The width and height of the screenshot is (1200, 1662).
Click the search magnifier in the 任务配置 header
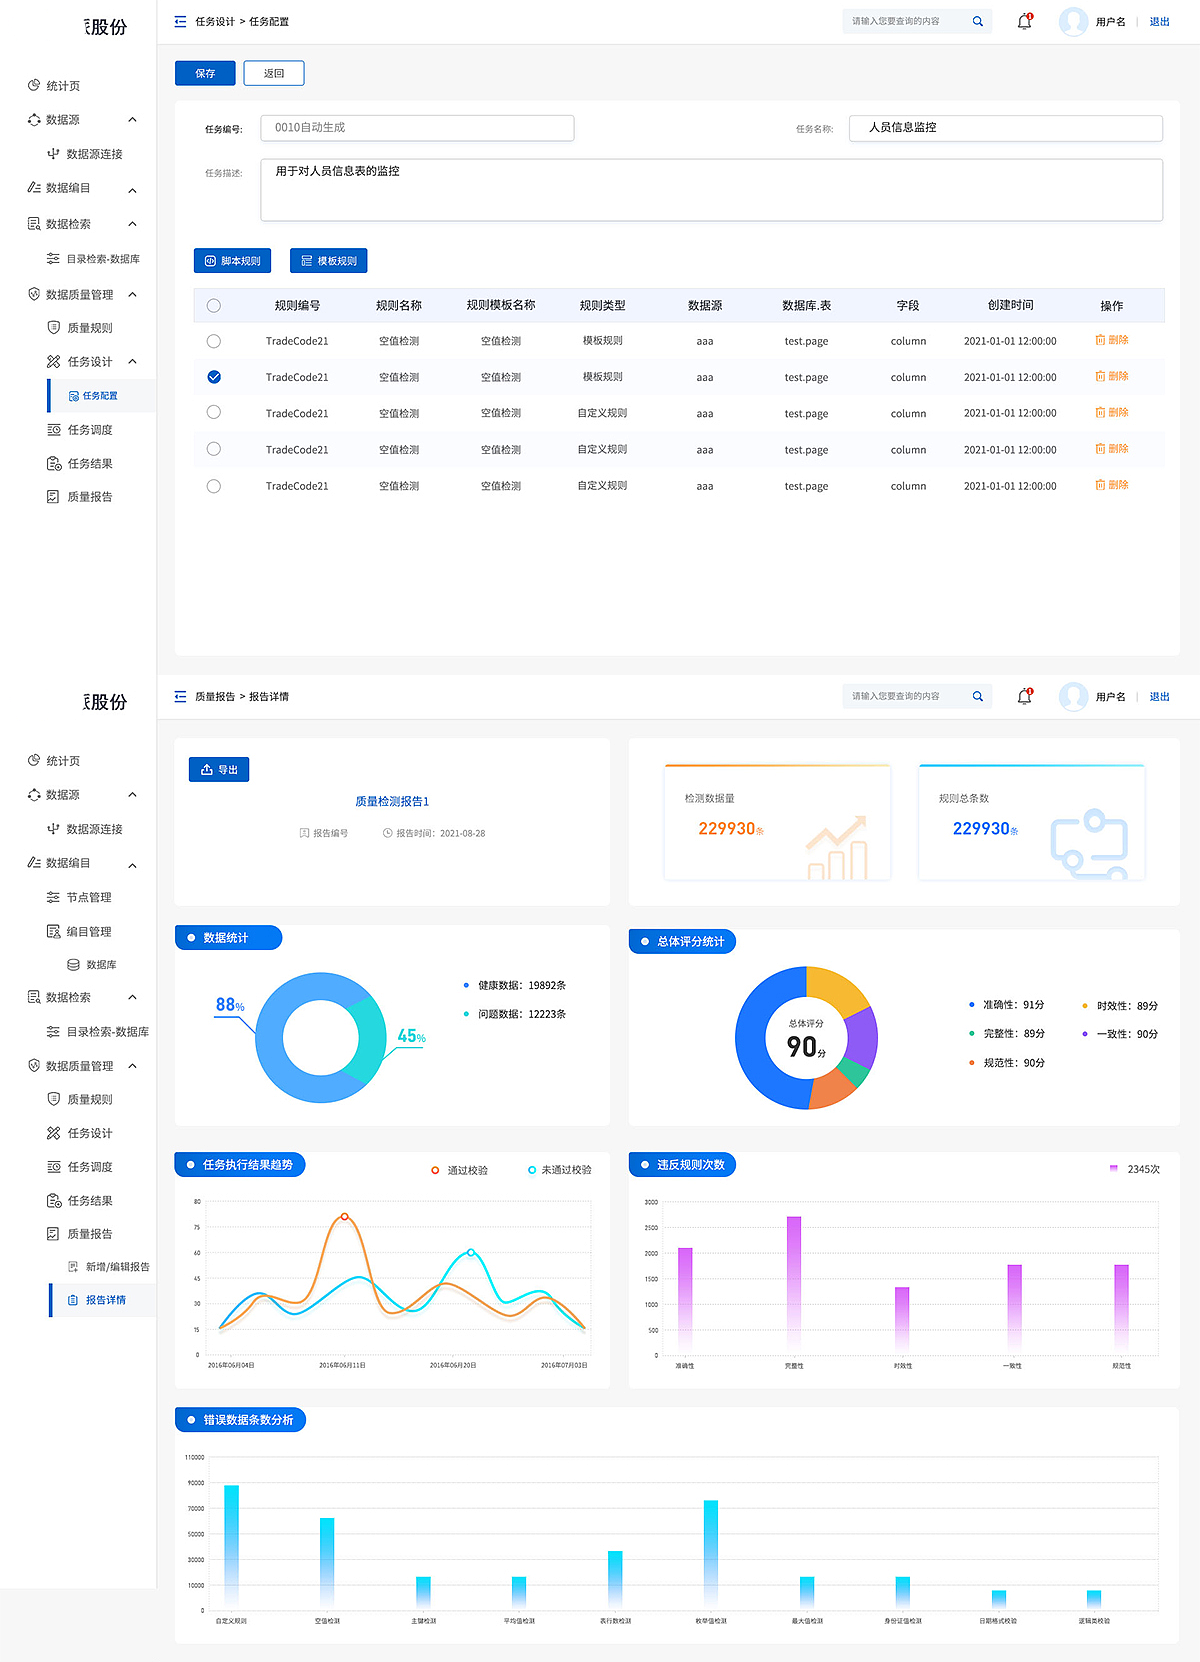[978, 21]
